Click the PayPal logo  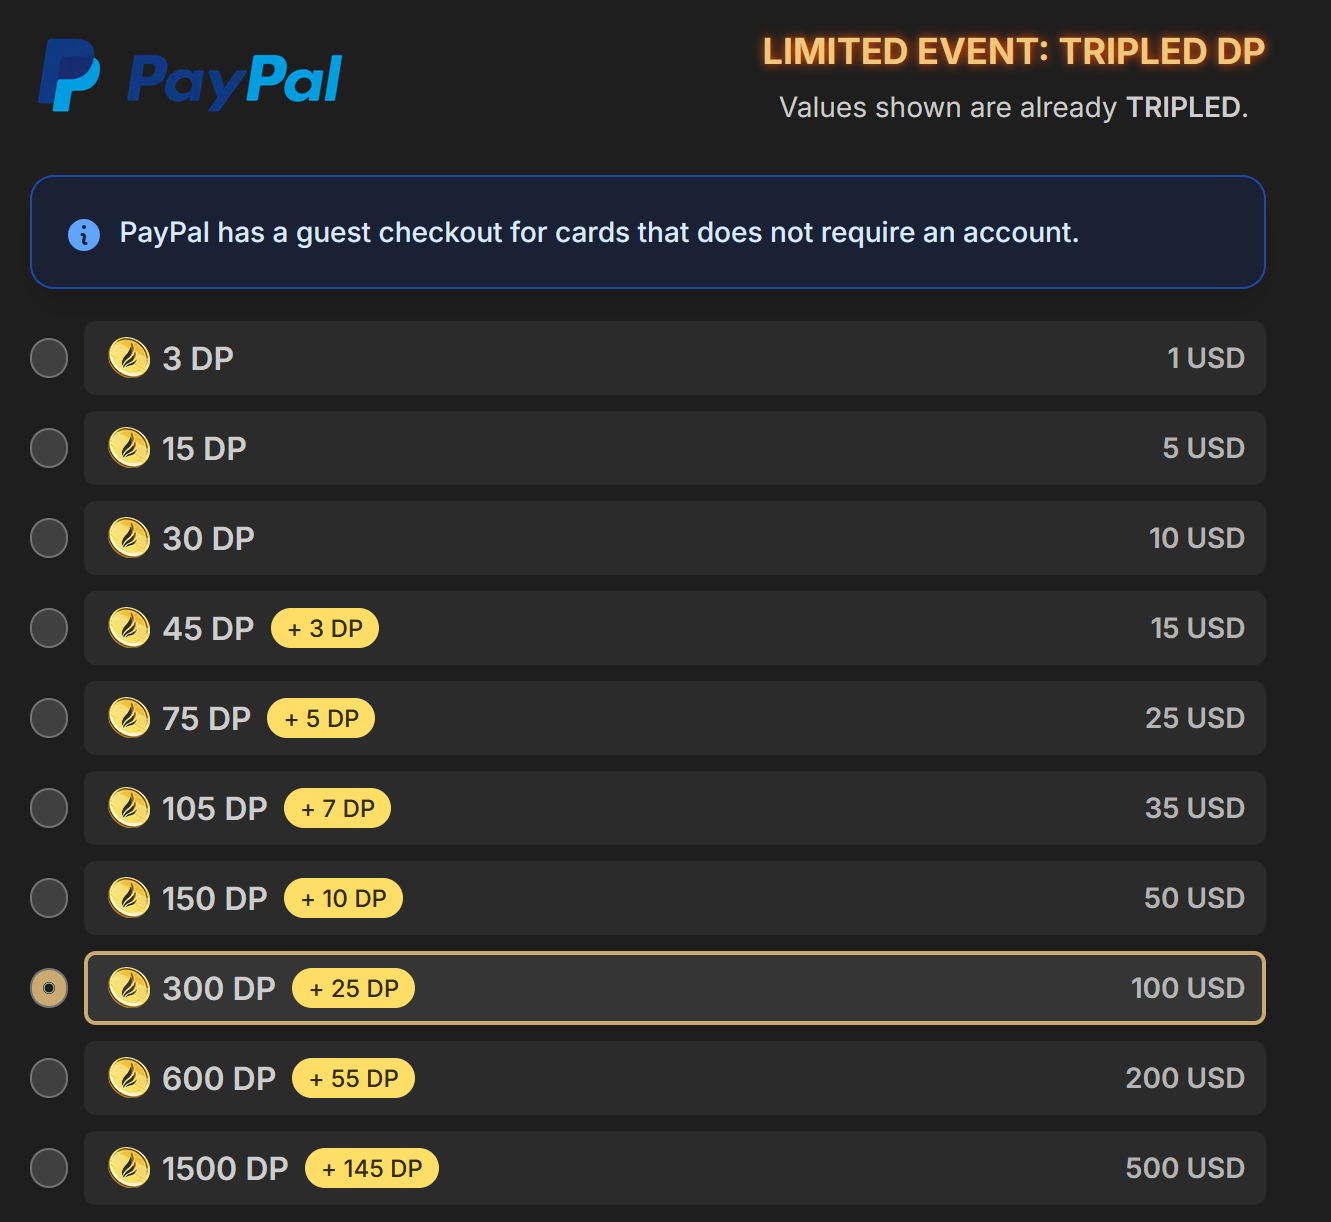190,76
